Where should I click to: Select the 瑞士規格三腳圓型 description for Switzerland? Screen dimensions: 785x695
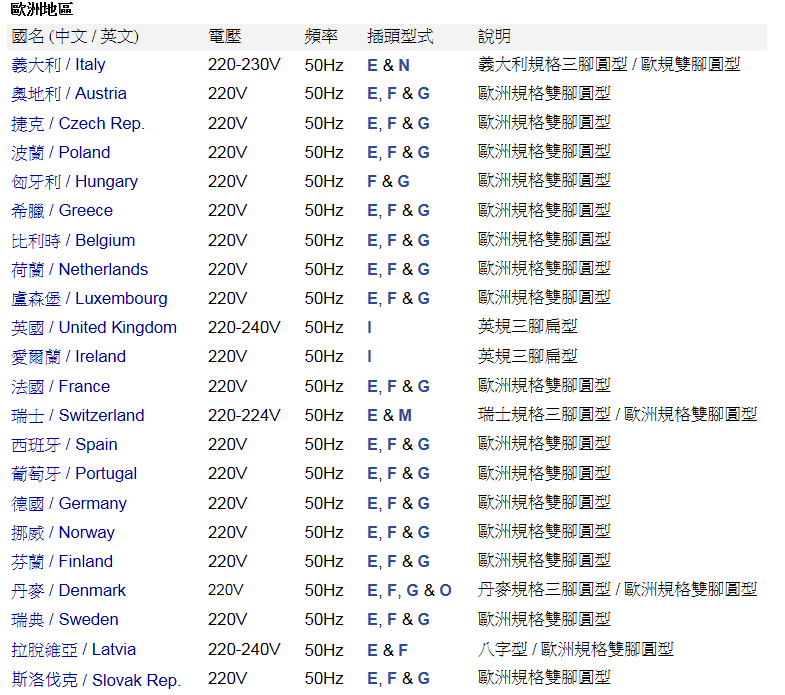point(544,415)
